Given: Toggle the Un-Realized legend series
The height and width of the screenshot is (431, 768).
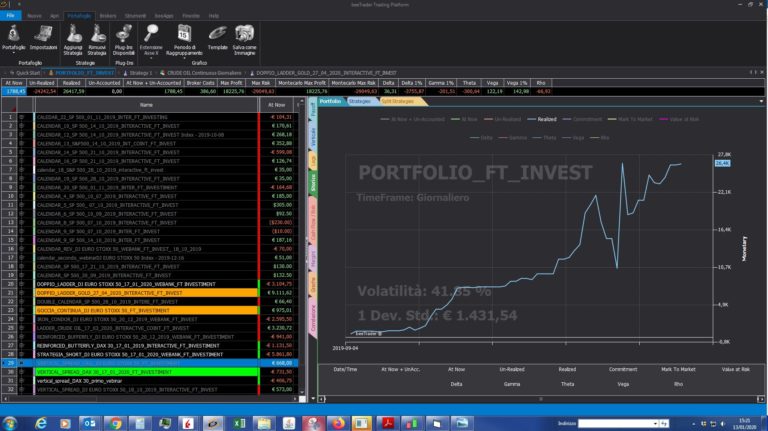Looking at the screenshot, I should [502, 119].
